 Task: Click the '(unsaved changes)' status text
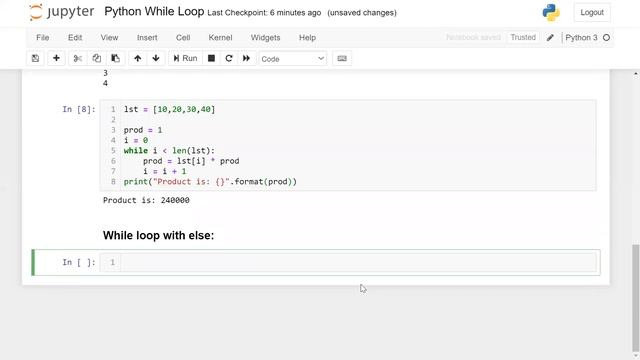(362, 13)
